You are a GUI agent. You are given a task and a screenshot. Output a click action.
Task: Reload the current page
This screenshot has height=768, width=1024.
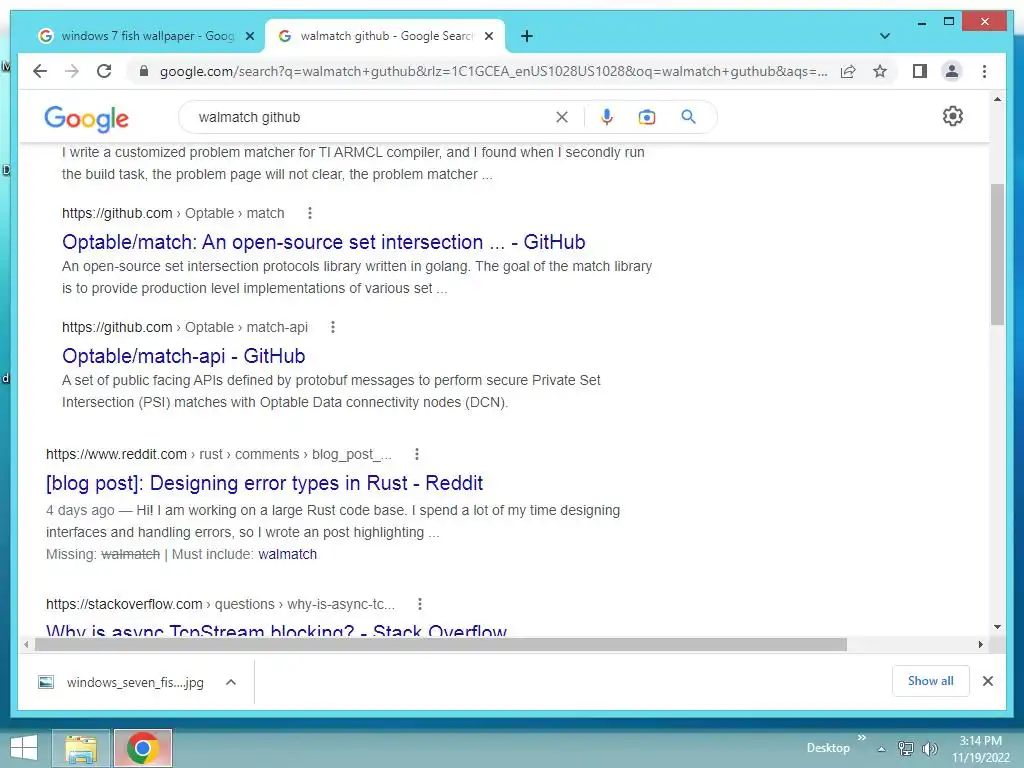pos(104,71)
